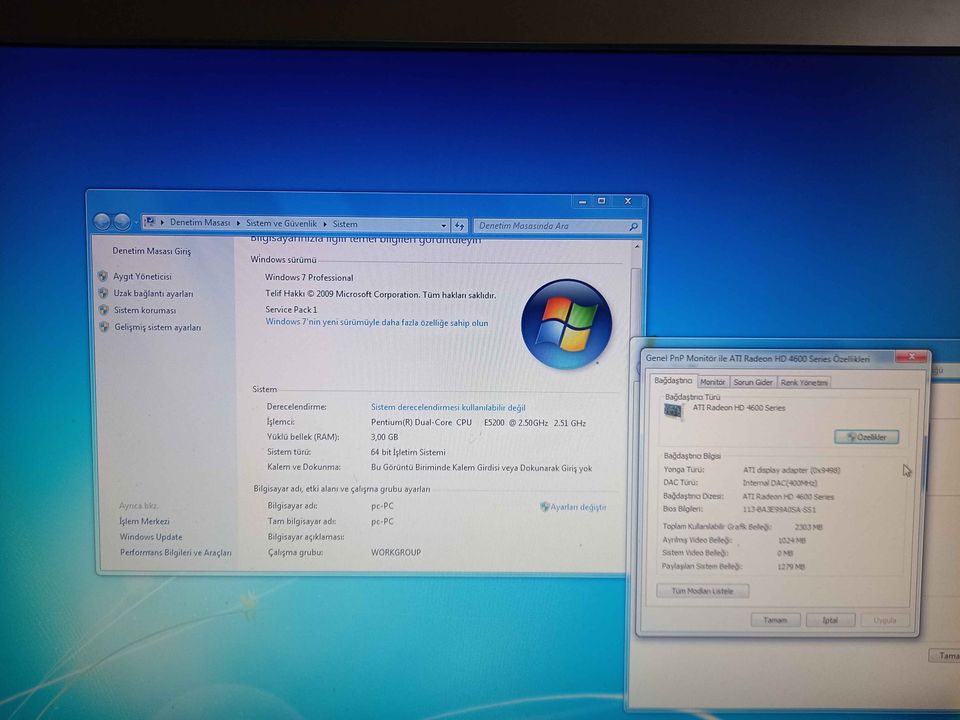The height and width of the screenshot is (720, 960).
Task: Click Denetim Masası in the breadcrumb
Action: coord(200,223)
